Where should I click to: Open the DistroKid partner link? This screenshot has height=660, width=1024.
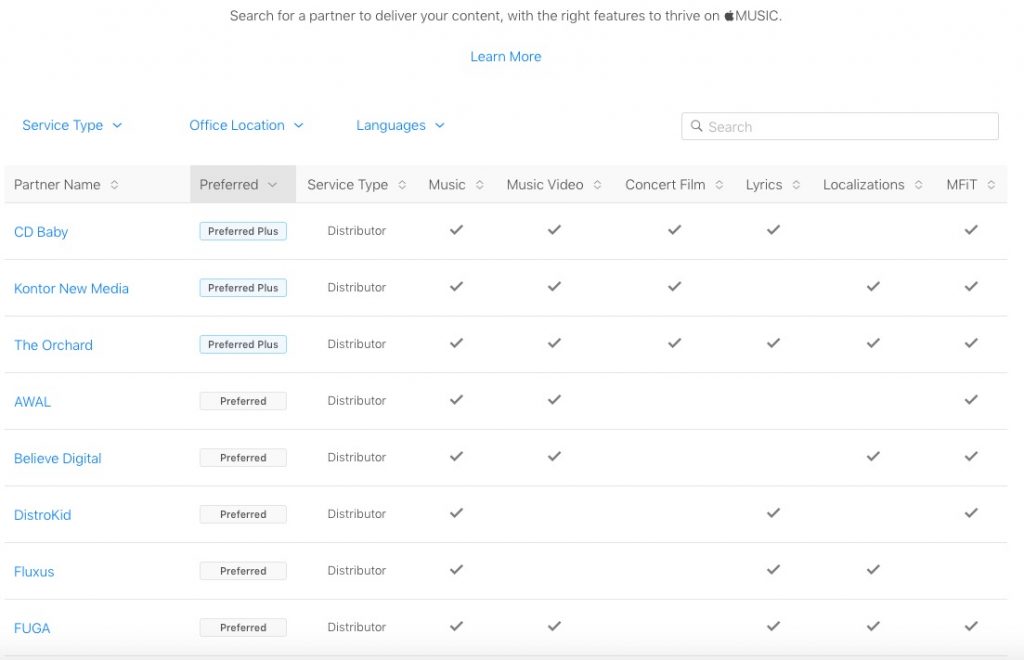pos(42,515)
